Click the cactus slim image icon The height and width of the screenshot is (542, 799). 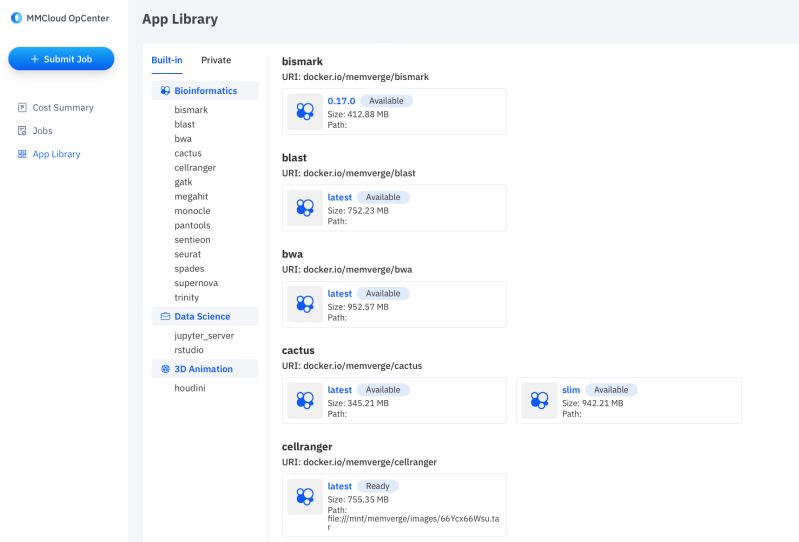point(539,400)
